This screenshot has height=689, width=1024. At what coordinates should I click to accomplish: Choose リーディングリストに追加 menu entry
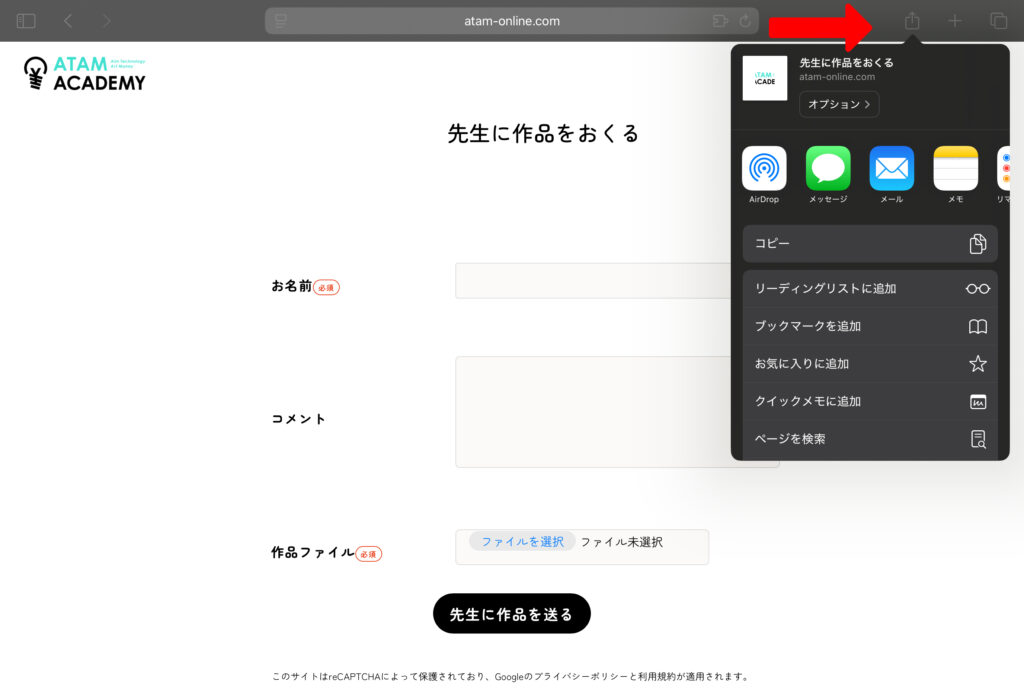870,289
